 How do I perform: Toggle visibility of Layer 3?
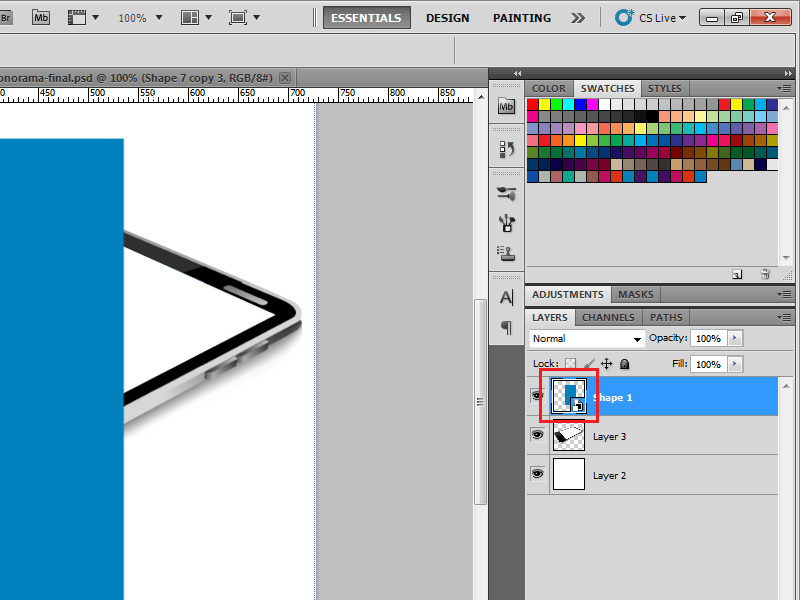coord(537,434)
